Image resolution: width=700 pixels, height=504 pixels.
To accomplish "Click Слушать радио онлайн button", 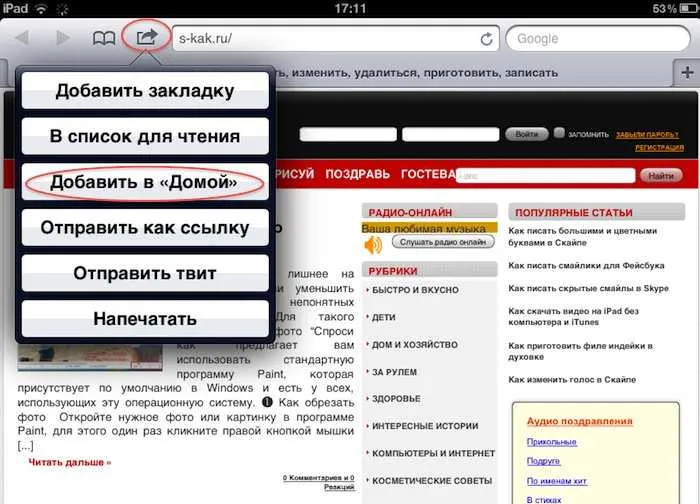I will (x=443, y=242).
